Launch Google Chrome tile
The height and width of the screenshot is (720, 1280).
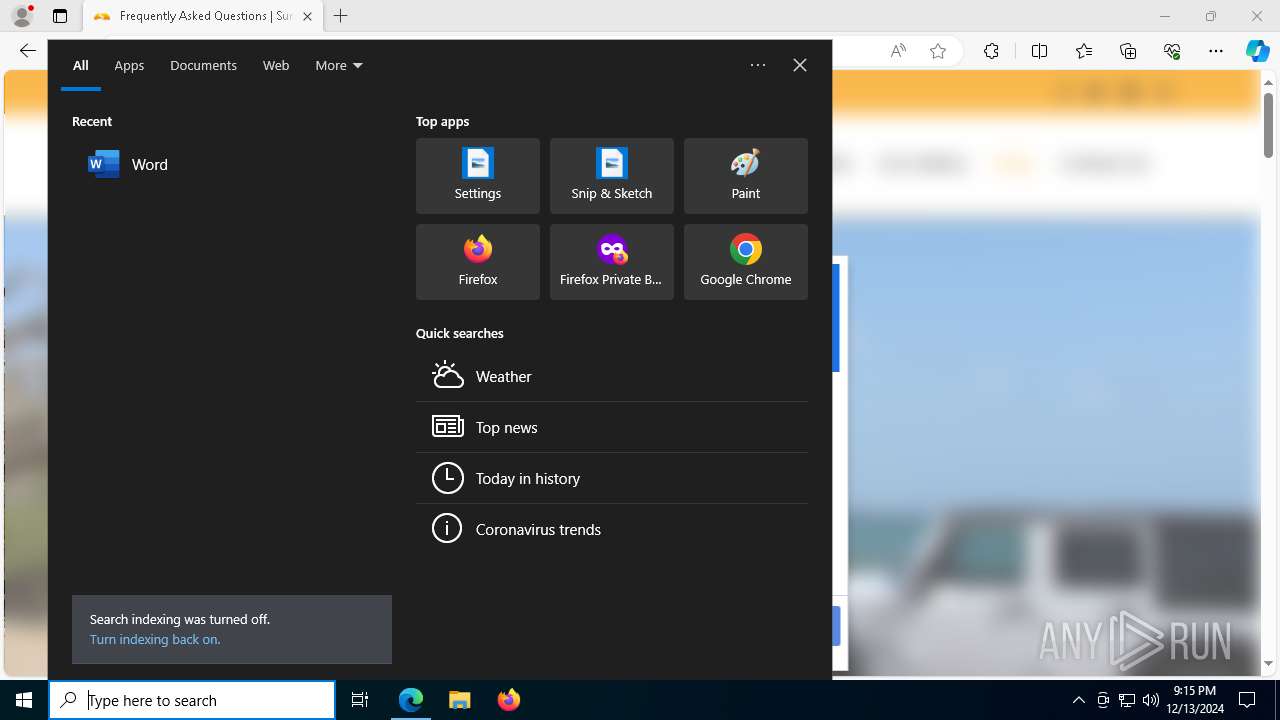tap(746, 262)
